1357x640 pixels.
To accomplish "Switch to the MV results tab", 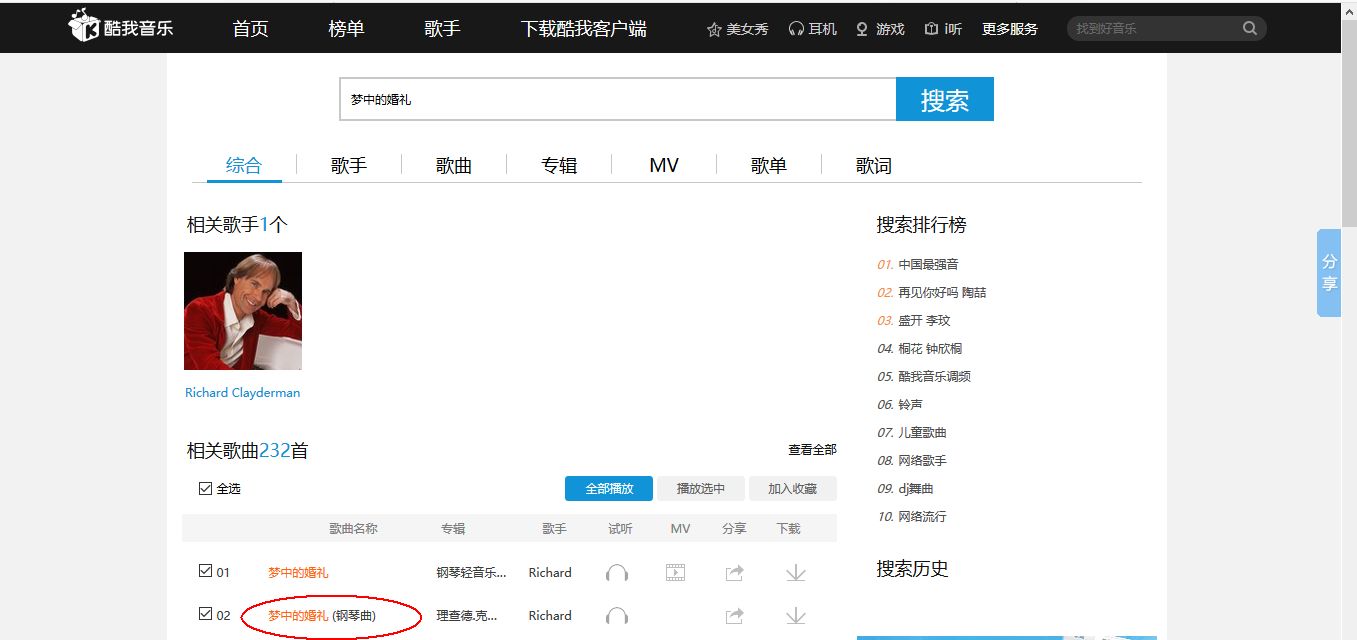I will (664, 165).
